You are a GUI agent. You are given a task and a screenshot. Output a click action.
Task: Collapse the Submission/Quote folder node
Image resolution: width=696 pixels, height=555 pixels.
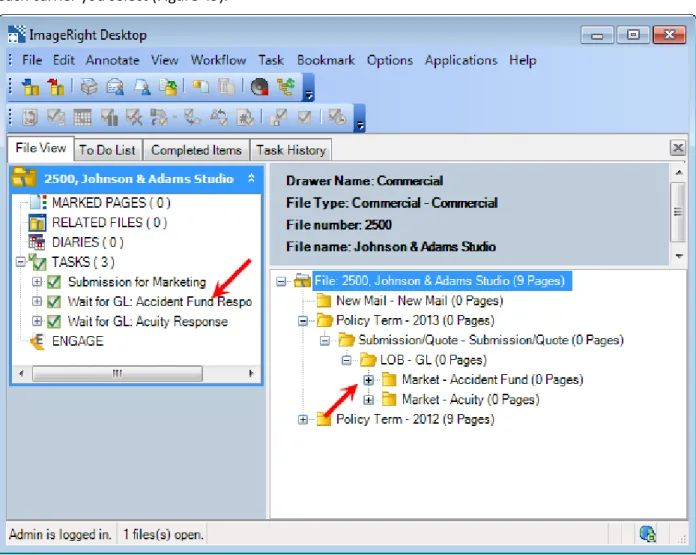point(324,340)
